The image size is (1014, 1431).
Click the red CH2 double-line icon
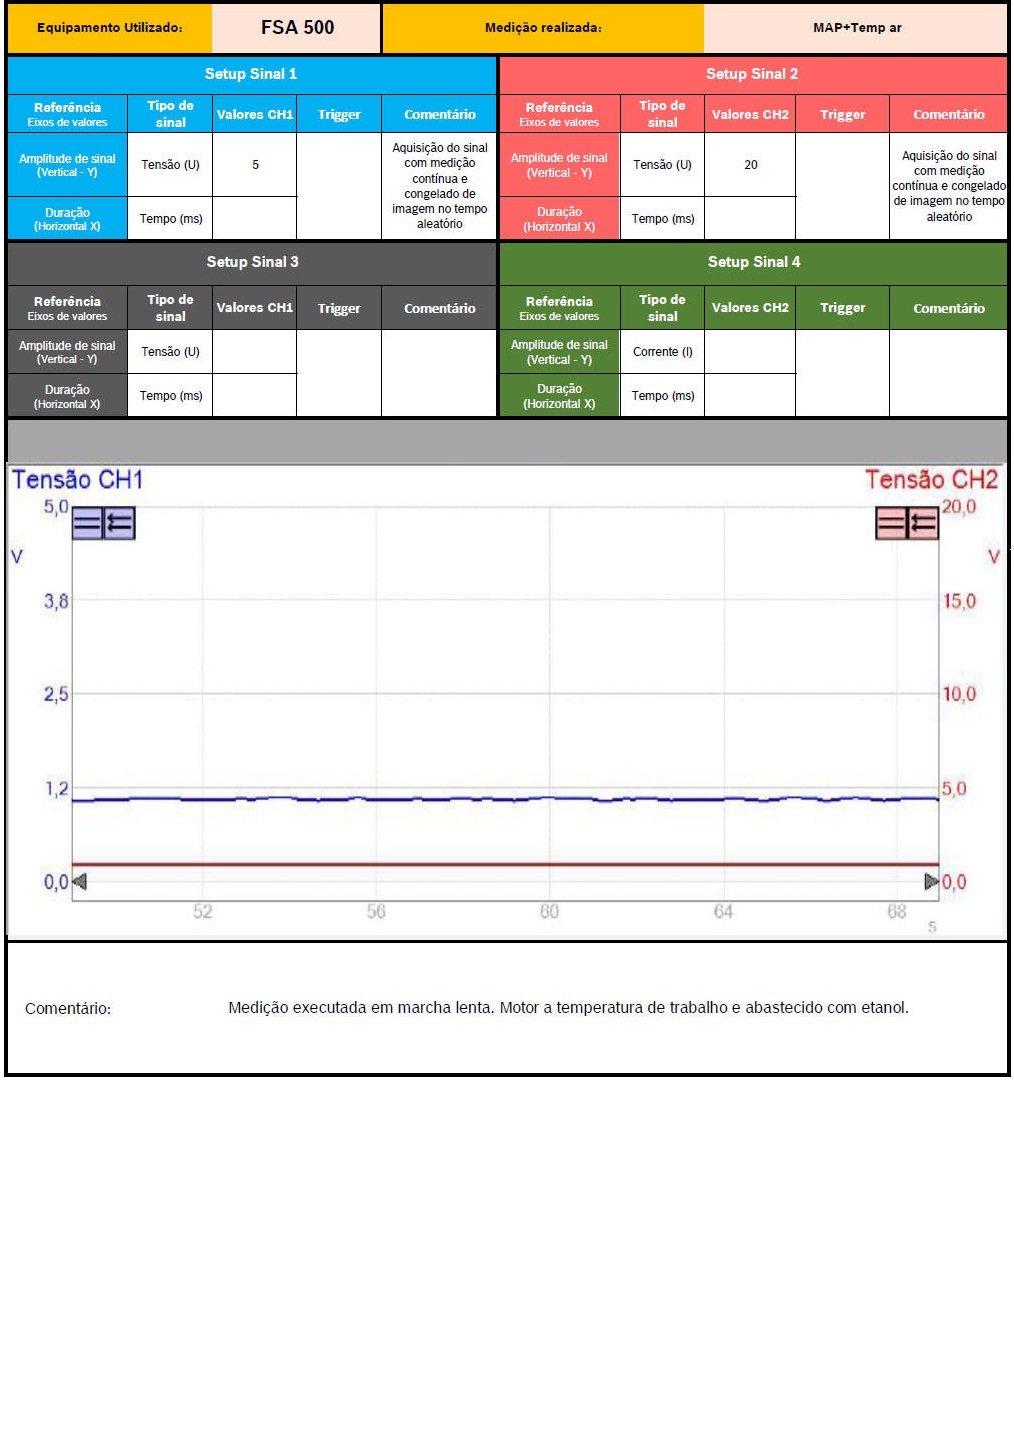click(x=890, y=523)
